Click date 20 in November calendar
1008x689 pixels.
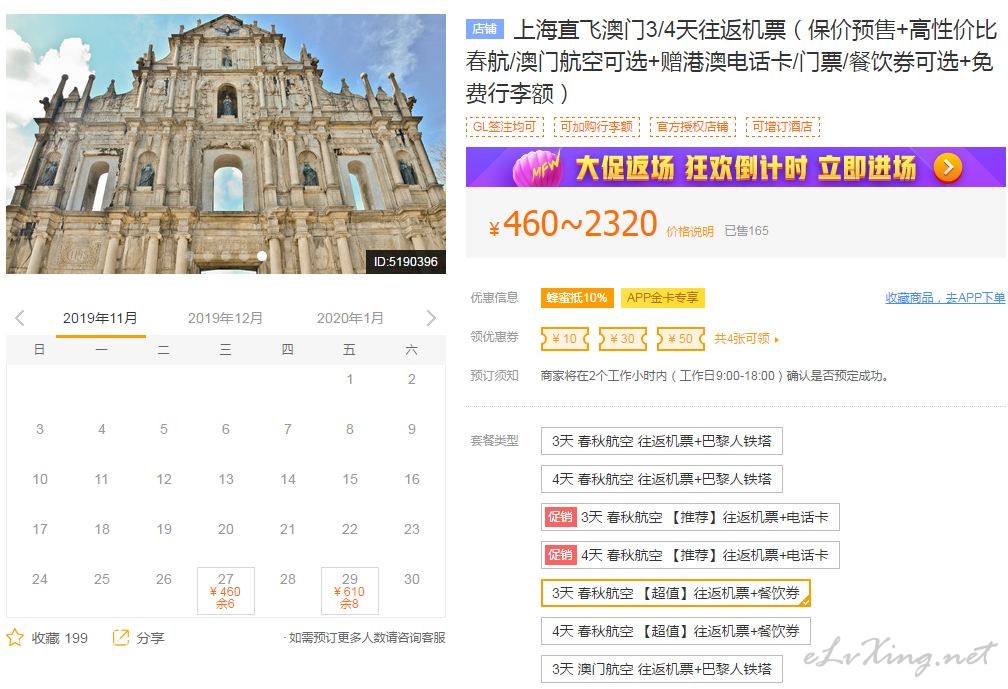click(x=226, y=529)
